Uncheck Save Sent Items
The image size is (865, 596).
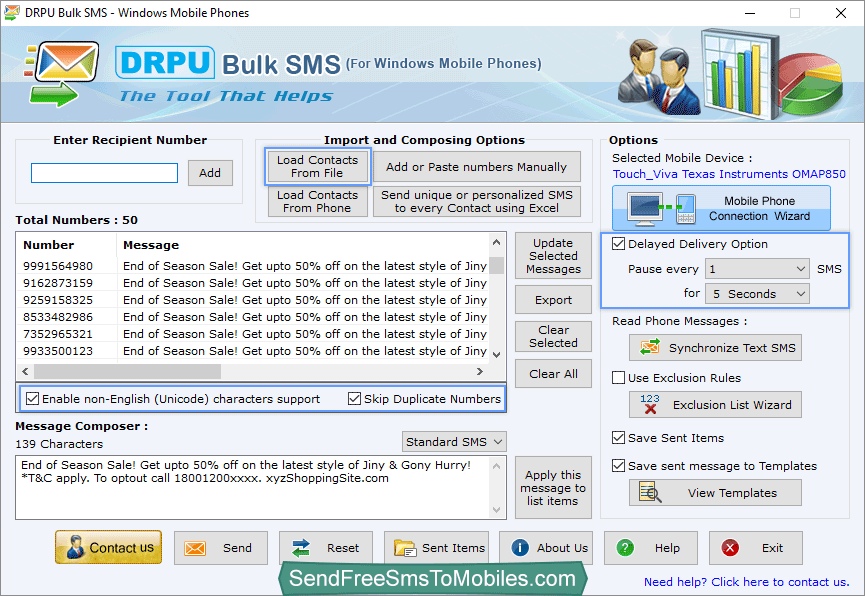point(618,438)
